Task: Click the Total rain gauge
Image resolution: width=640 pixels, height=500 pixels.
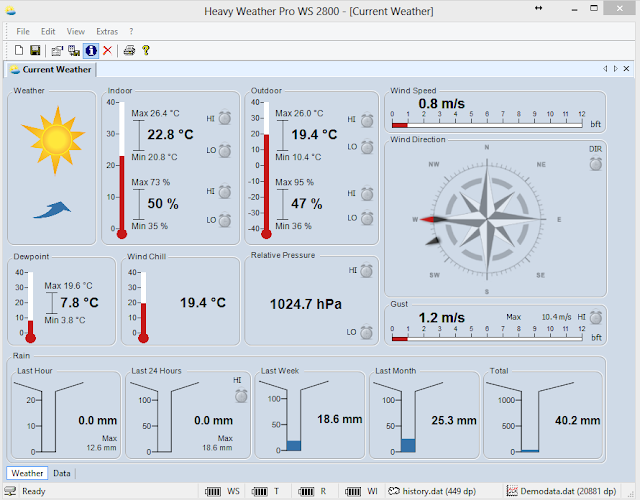Action: (530, 417)
